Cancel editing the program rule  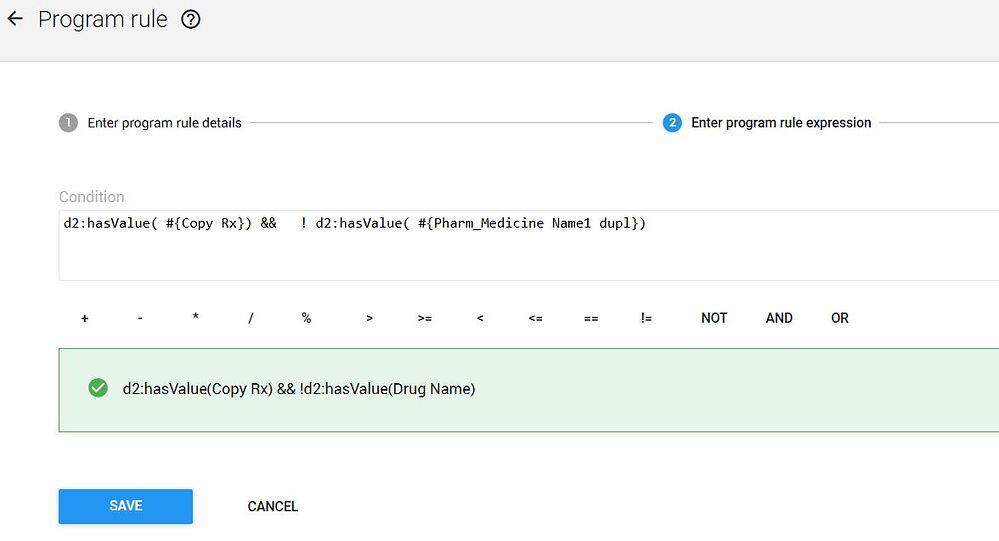273,506
